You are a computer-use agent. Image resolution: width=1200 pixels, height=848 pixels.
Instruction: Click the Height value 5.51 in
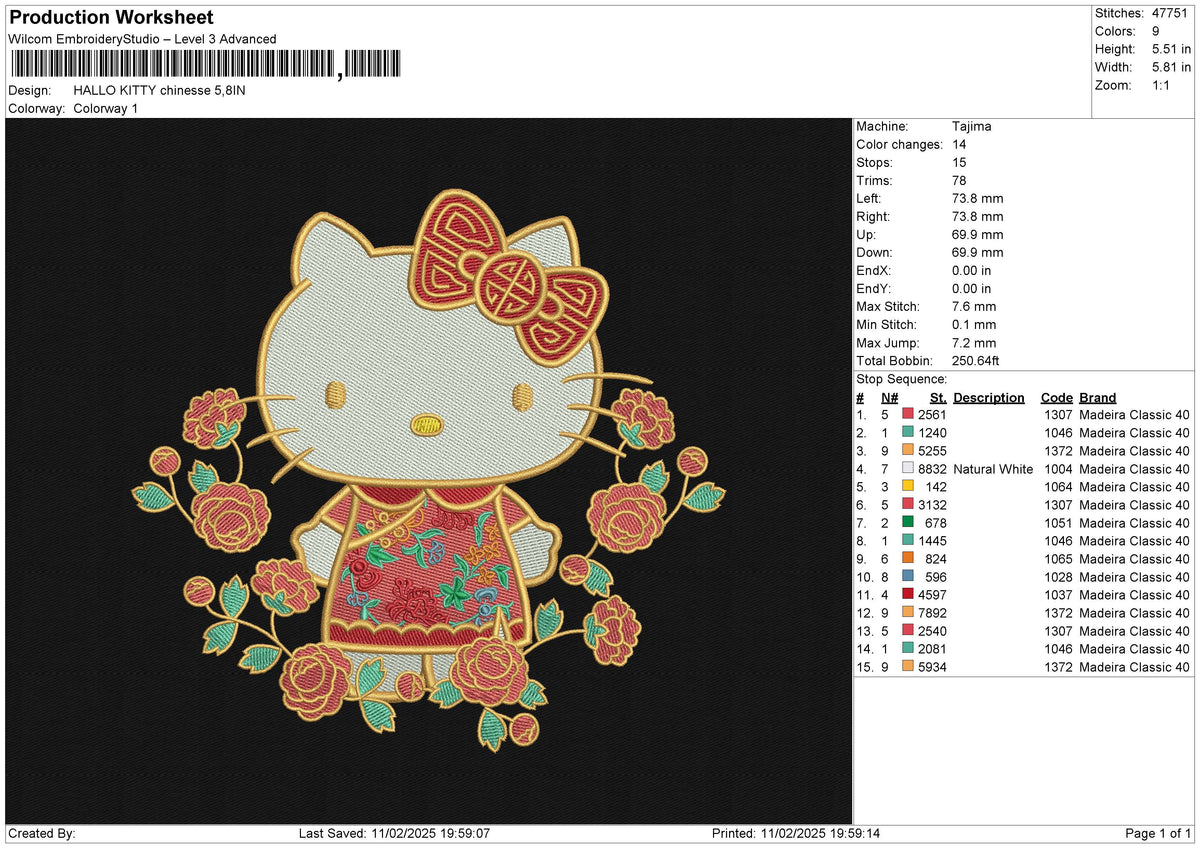tap(1172, 49)
